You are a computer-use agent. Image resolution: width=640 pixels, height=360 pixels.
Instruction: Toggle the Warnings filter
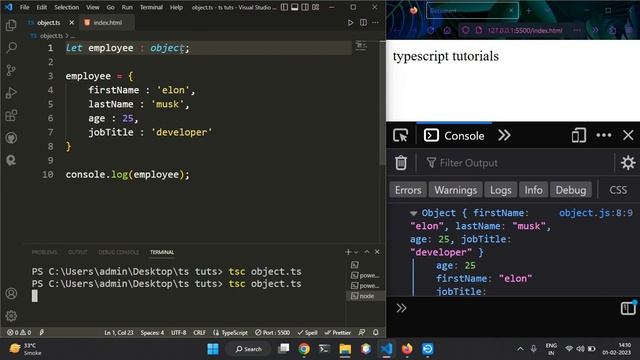tap(456, 190)
